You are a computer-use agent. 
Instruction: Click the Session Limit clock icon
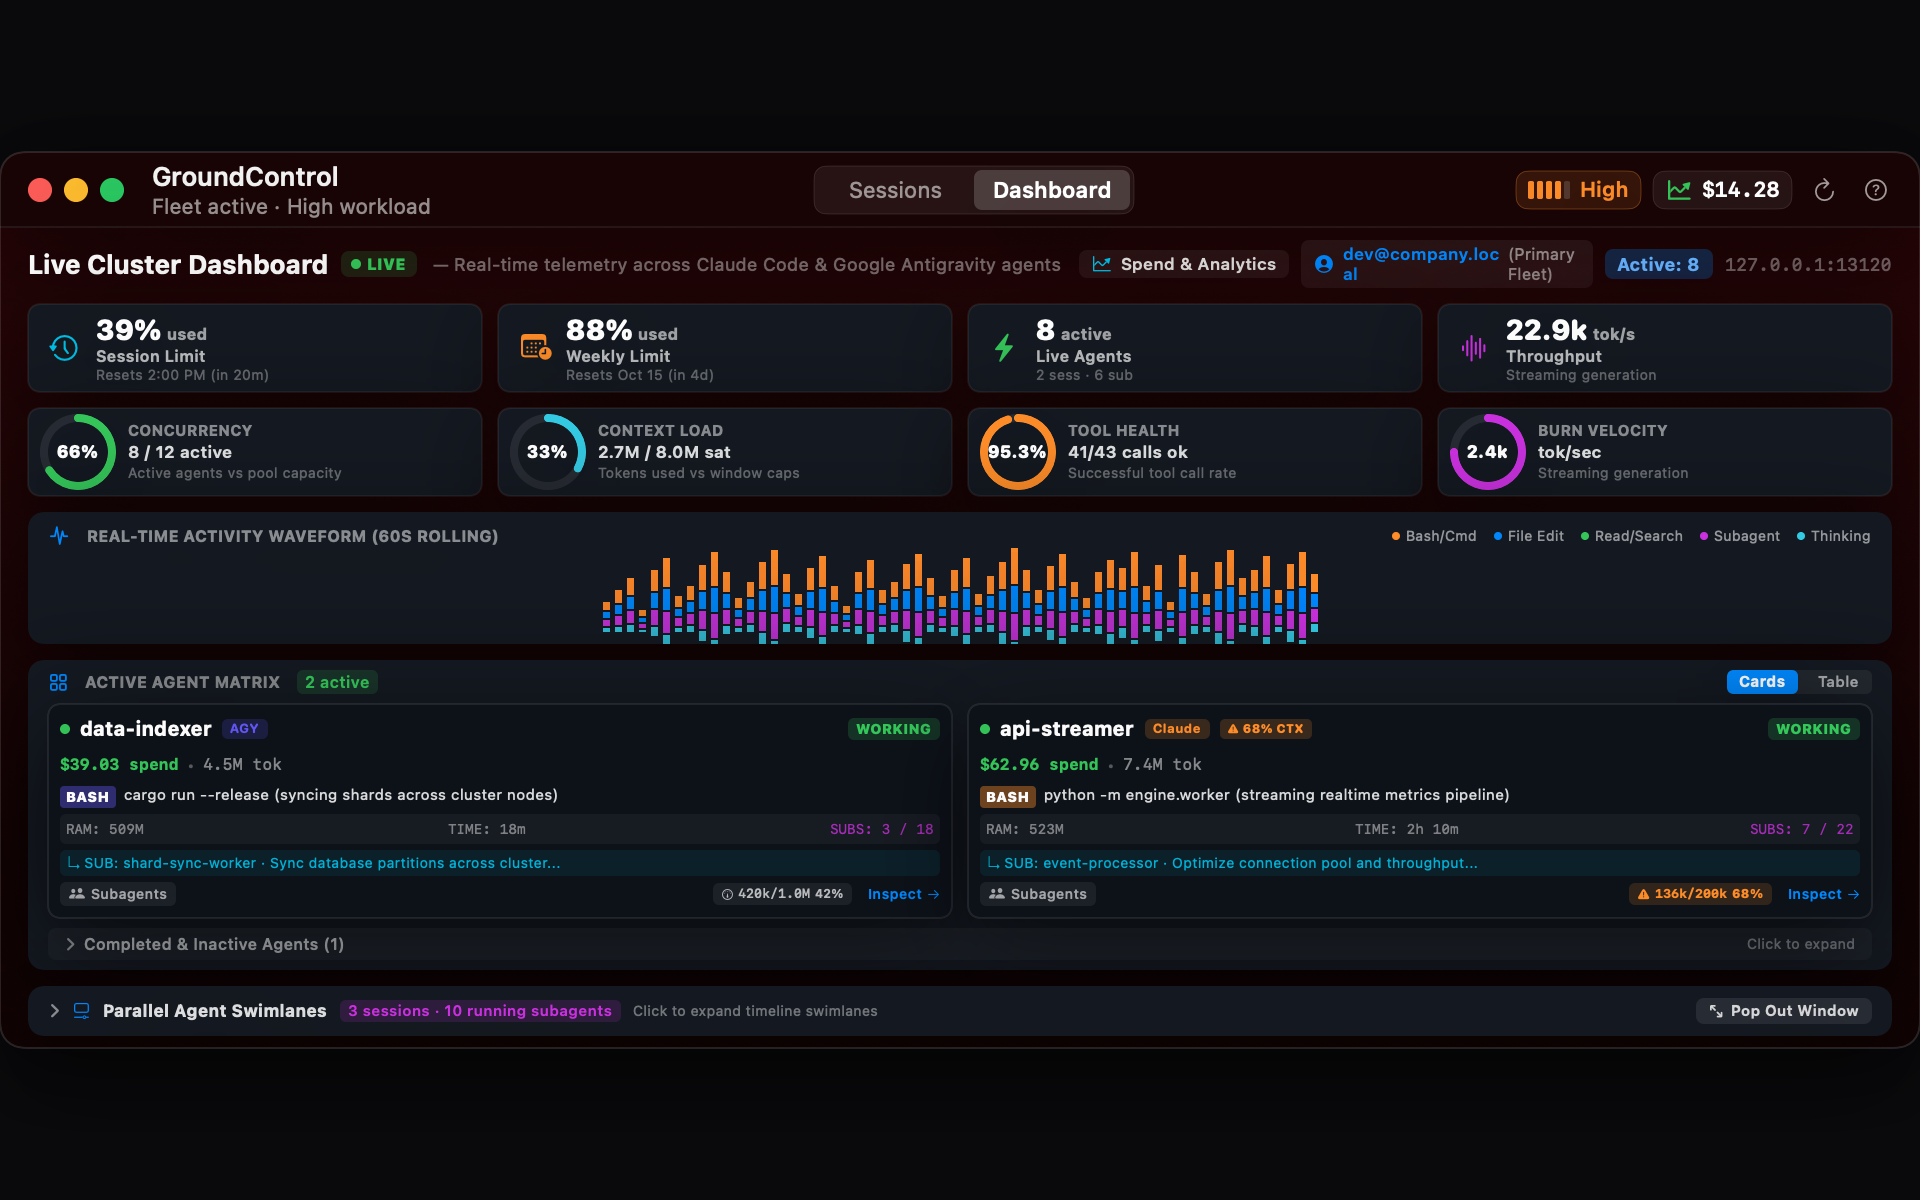tap(64, 348)
